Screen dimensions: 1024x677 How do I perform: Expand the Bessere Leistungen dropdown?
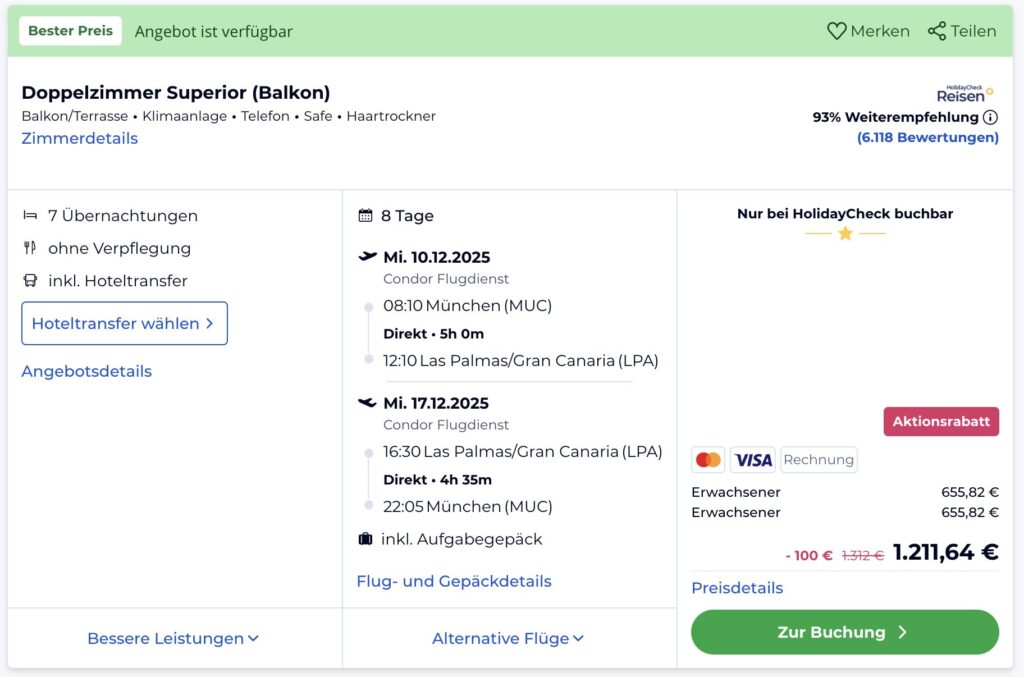coord(173,638)
